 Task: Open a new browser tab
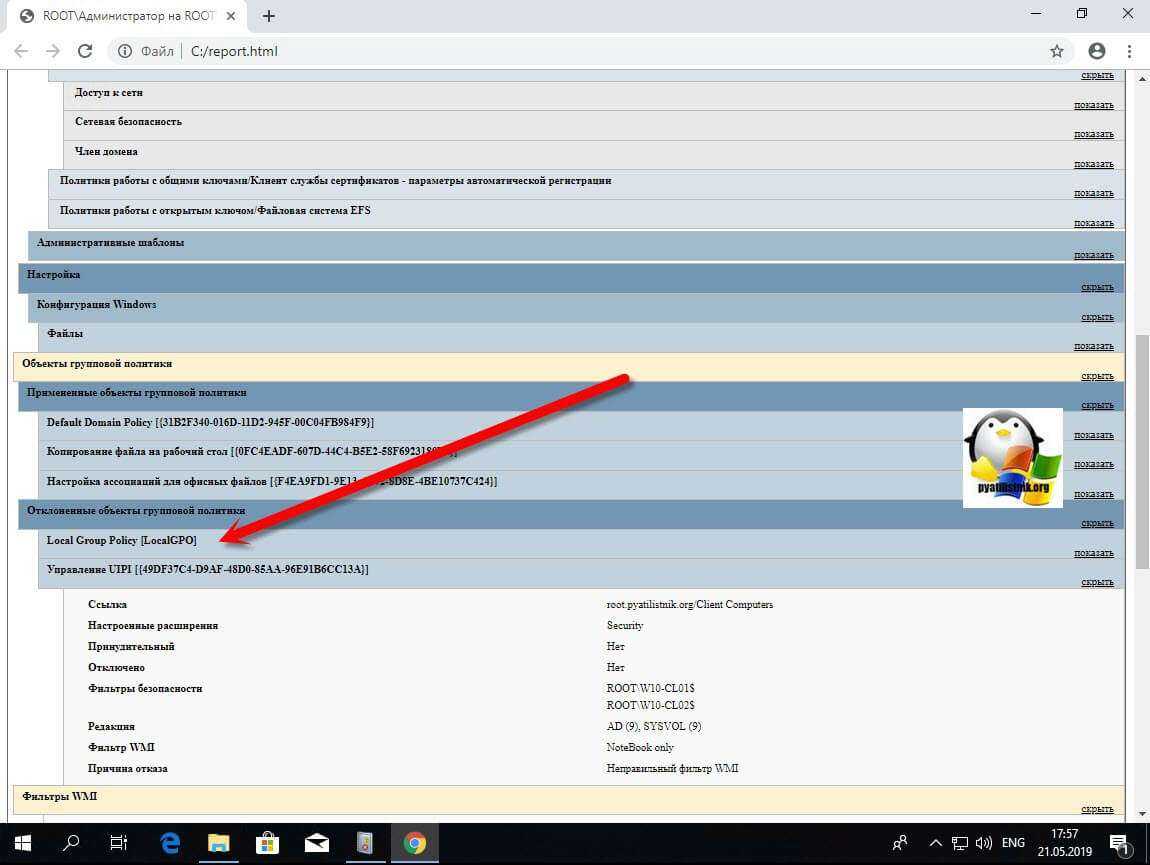tap(269, 16)
